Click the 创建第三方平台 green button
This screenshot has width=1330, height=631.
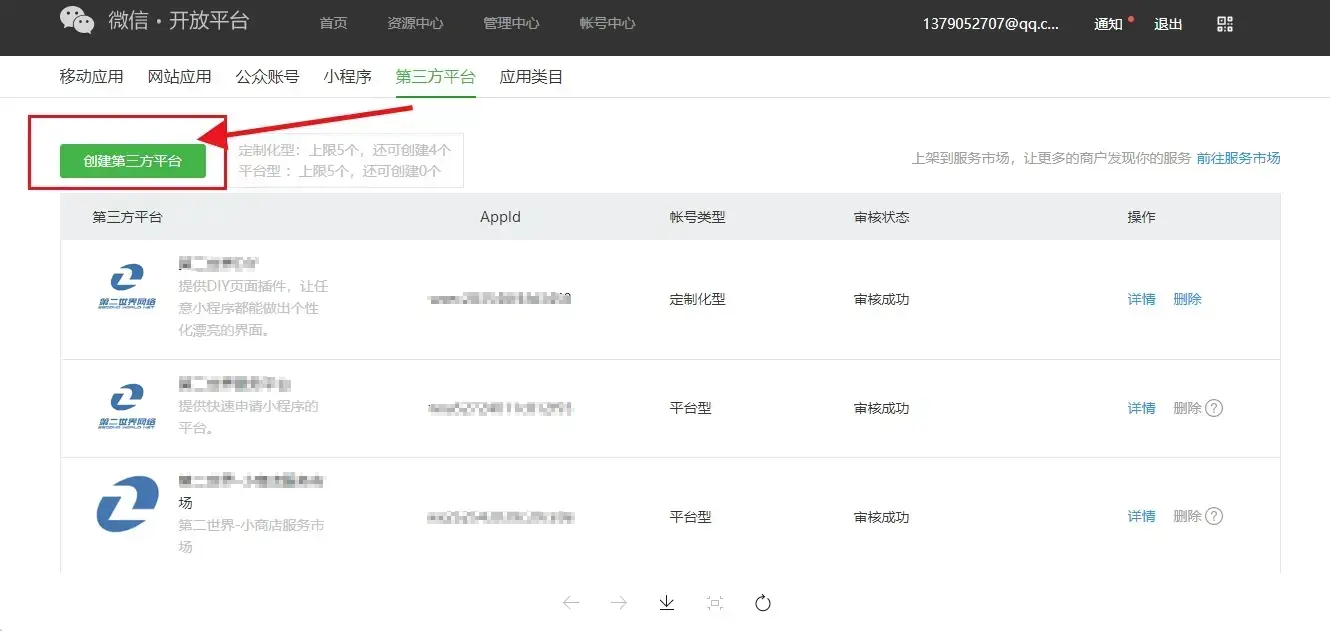click(133, 161)
